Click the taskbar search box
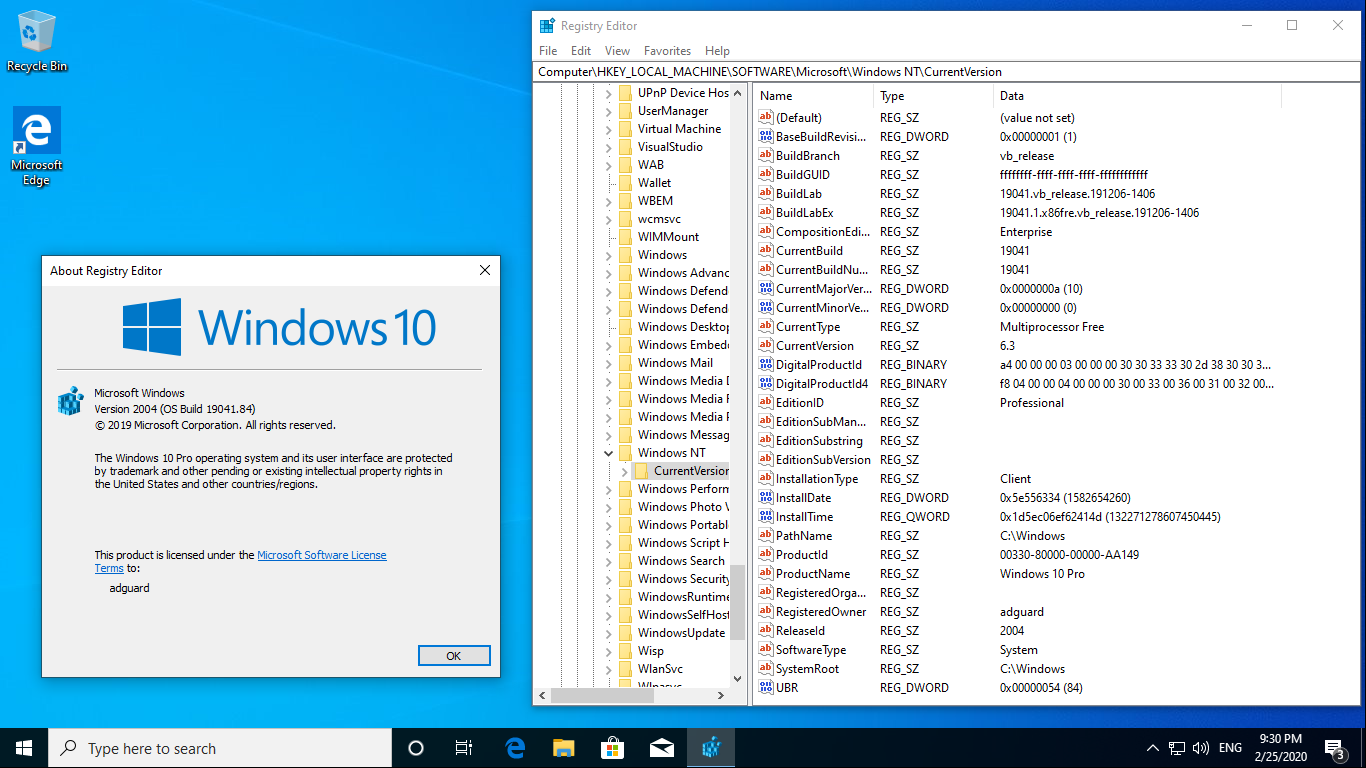This screenshot has width=1366, height=768. (220, 748)
